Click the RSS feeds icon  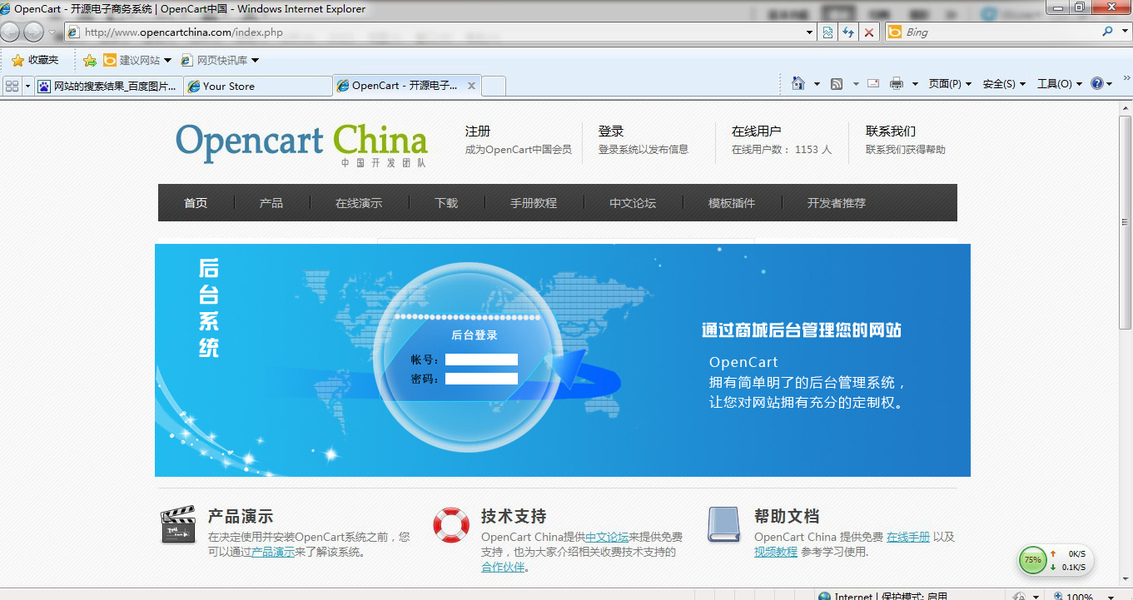pos(837,83)
